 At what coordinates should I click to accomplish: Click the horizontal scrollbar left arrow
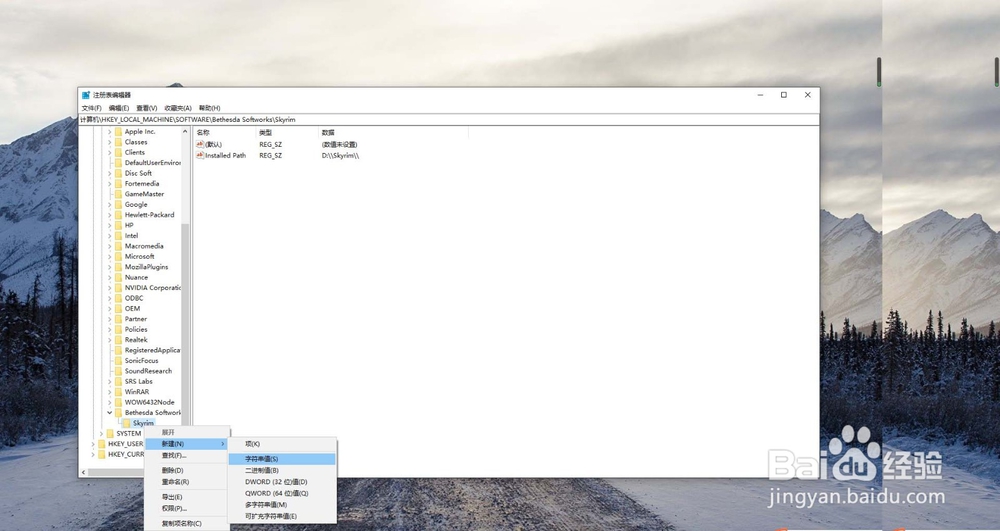pos(83,472)
